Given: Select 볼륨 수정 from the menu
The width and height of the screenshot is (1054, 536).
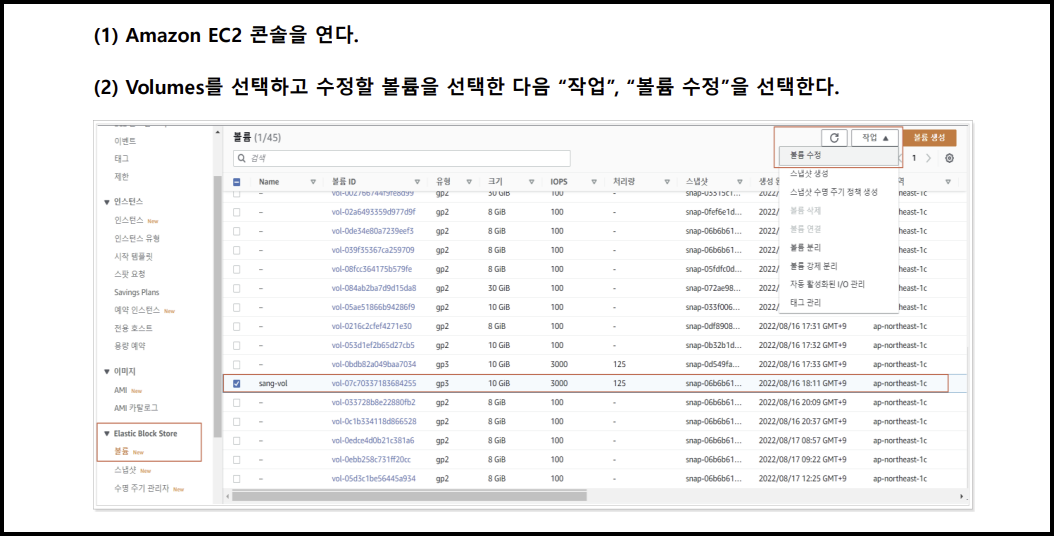Looking at the screenshot, I should [x=838, y=155].
